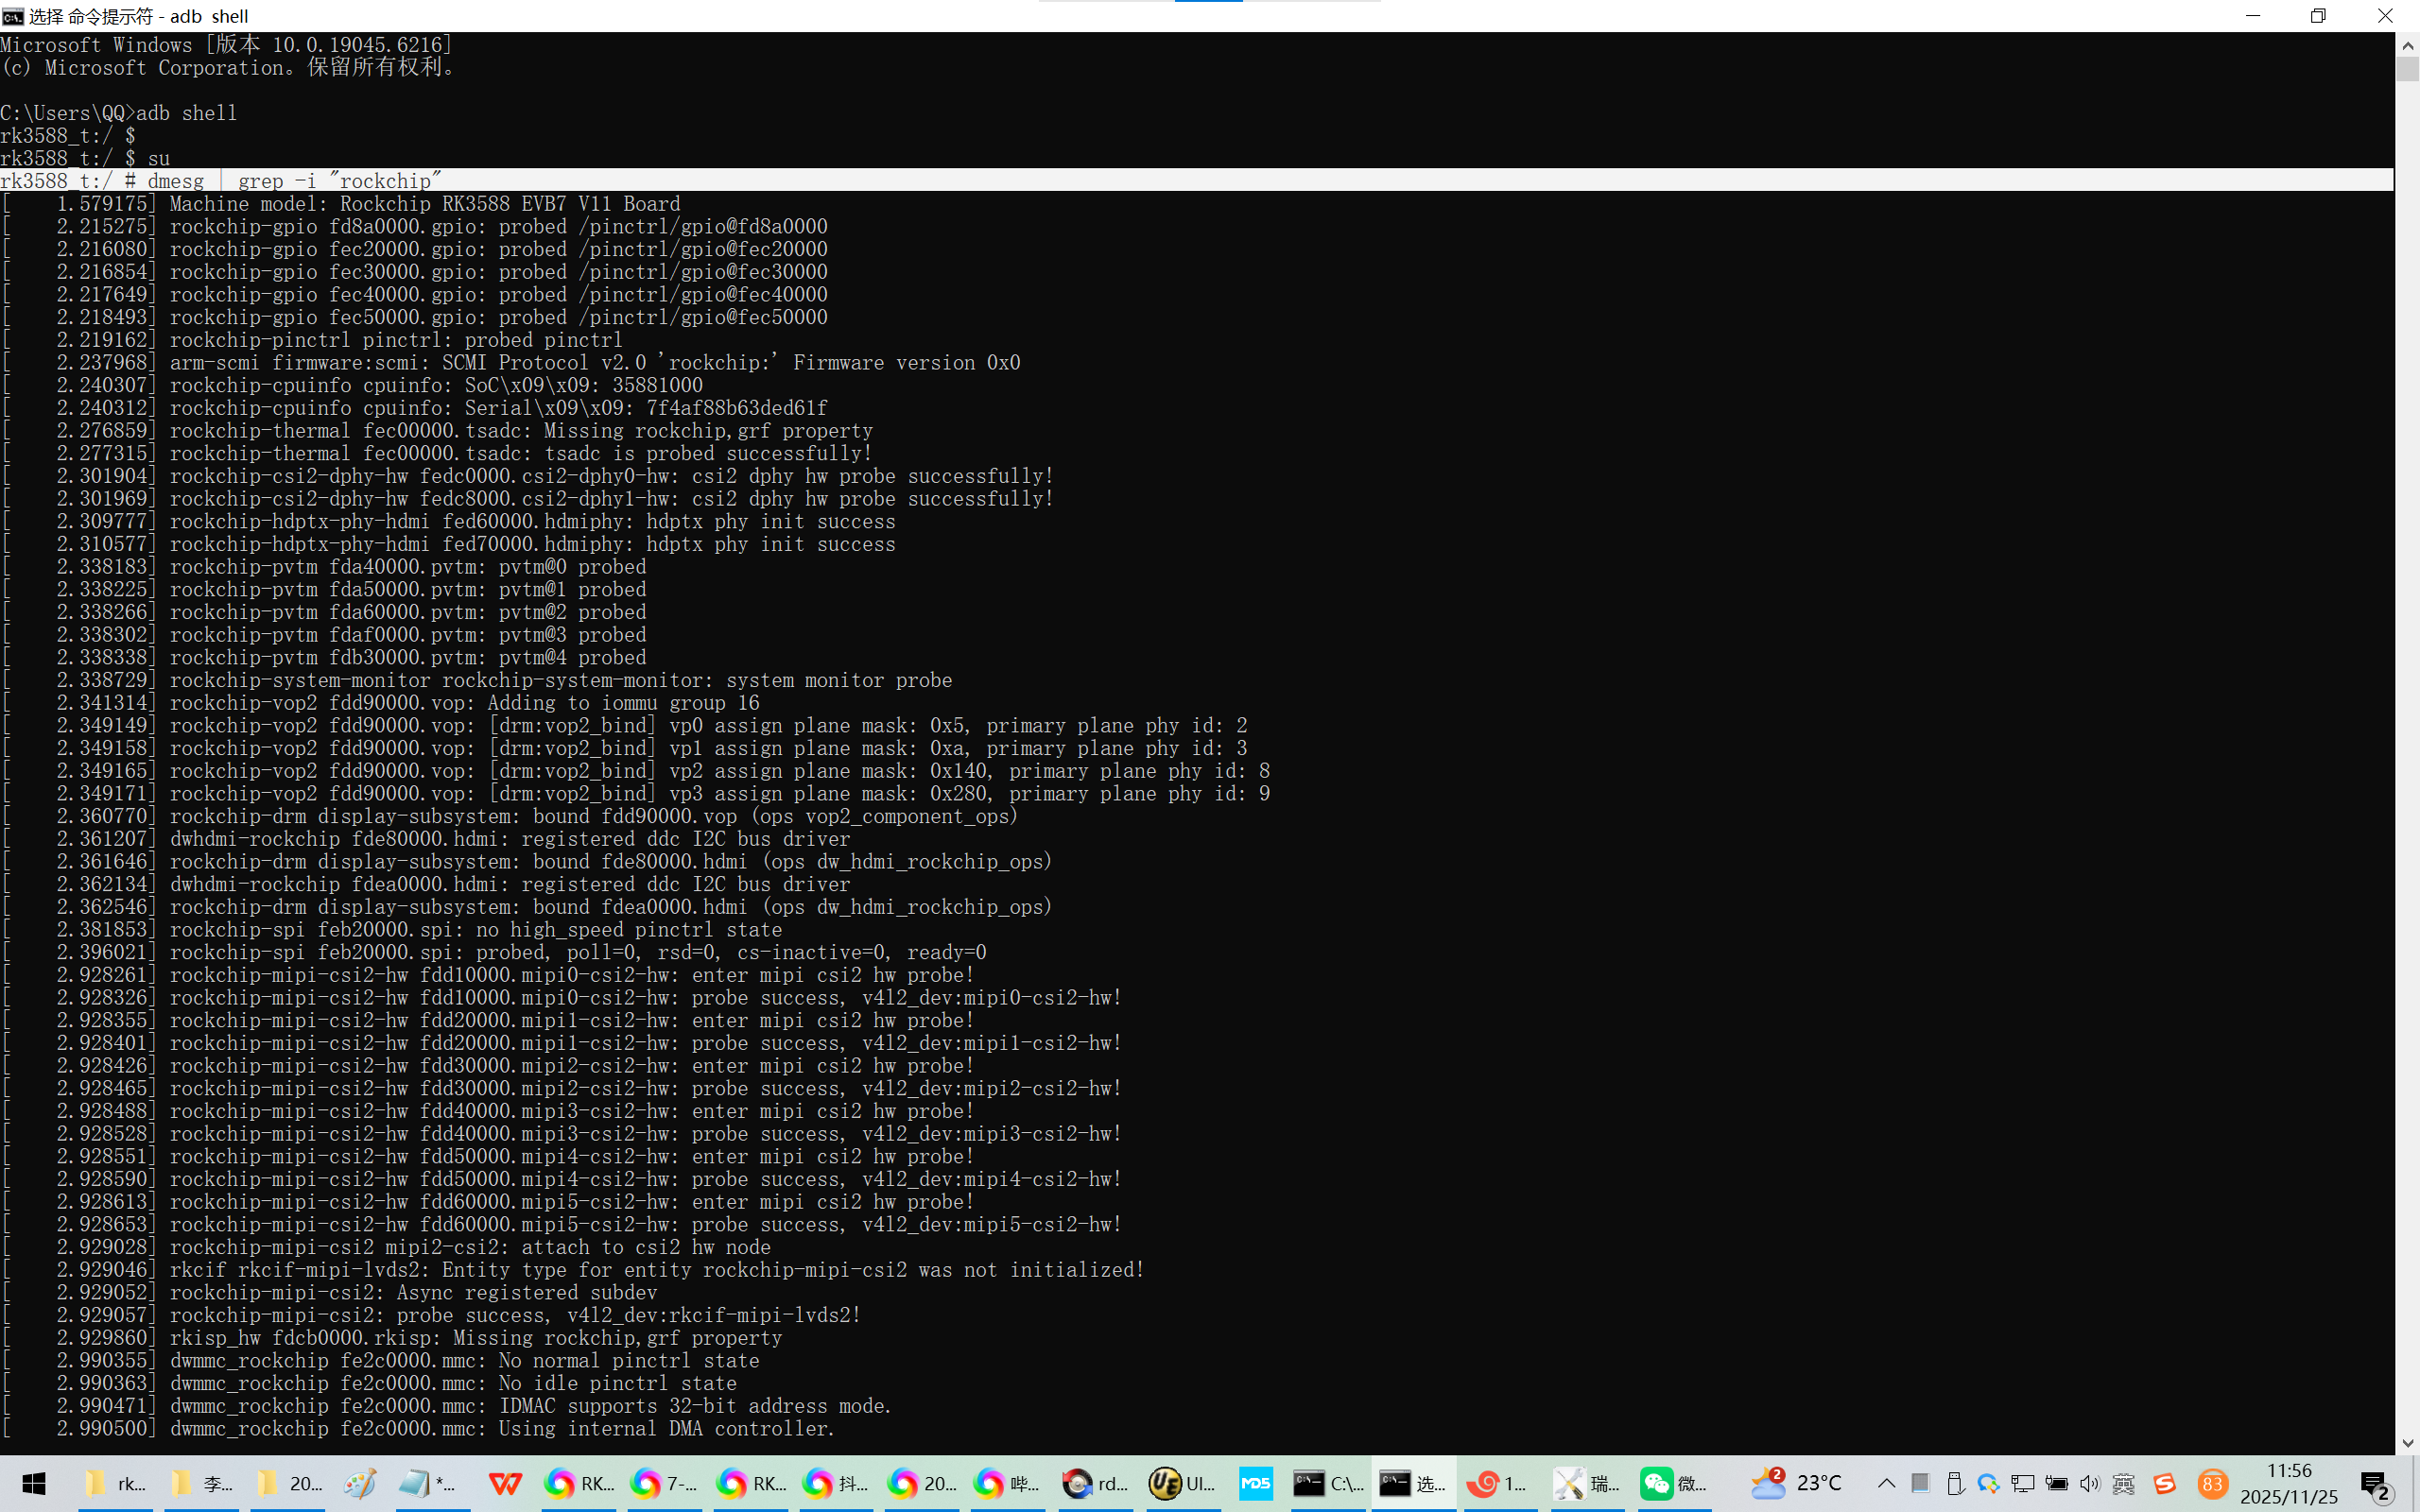
Task: Expand the hidden system tray icons chevron
Action: (x=1886, y=1483)
